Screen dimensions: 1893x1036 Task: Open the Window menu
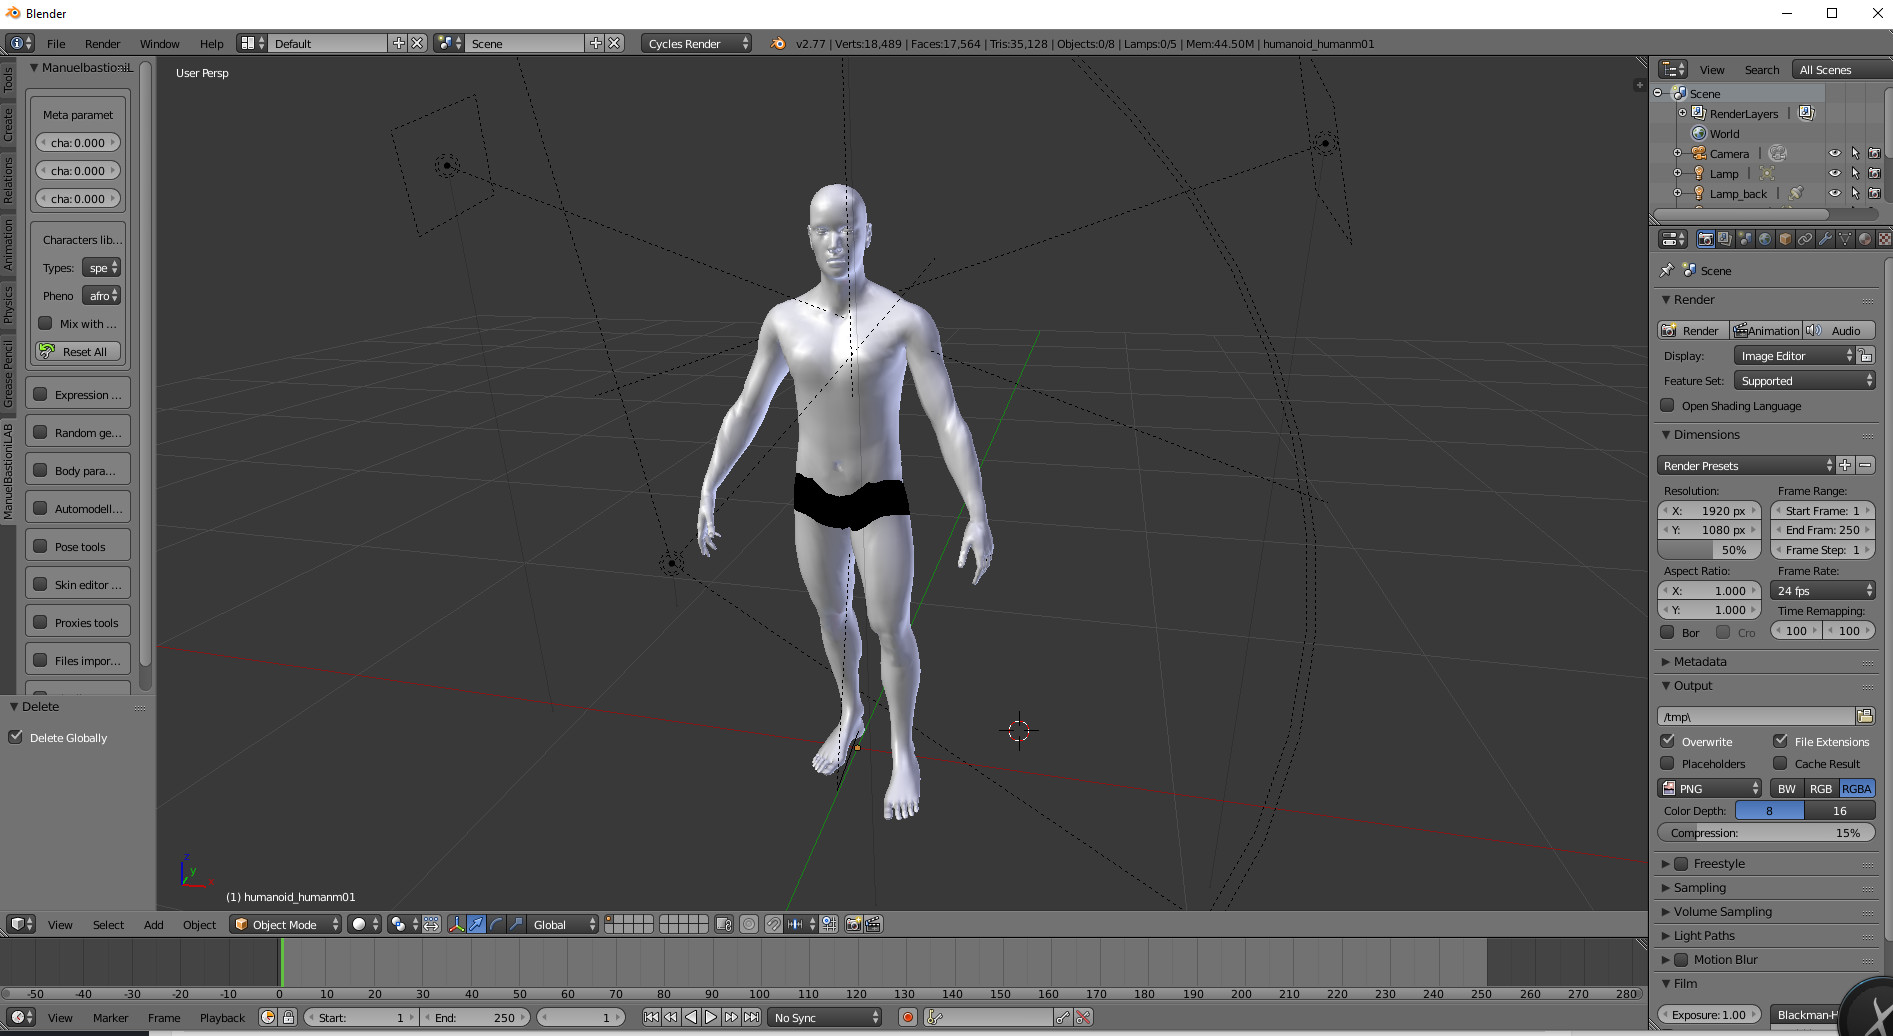(x=159, y=43)
